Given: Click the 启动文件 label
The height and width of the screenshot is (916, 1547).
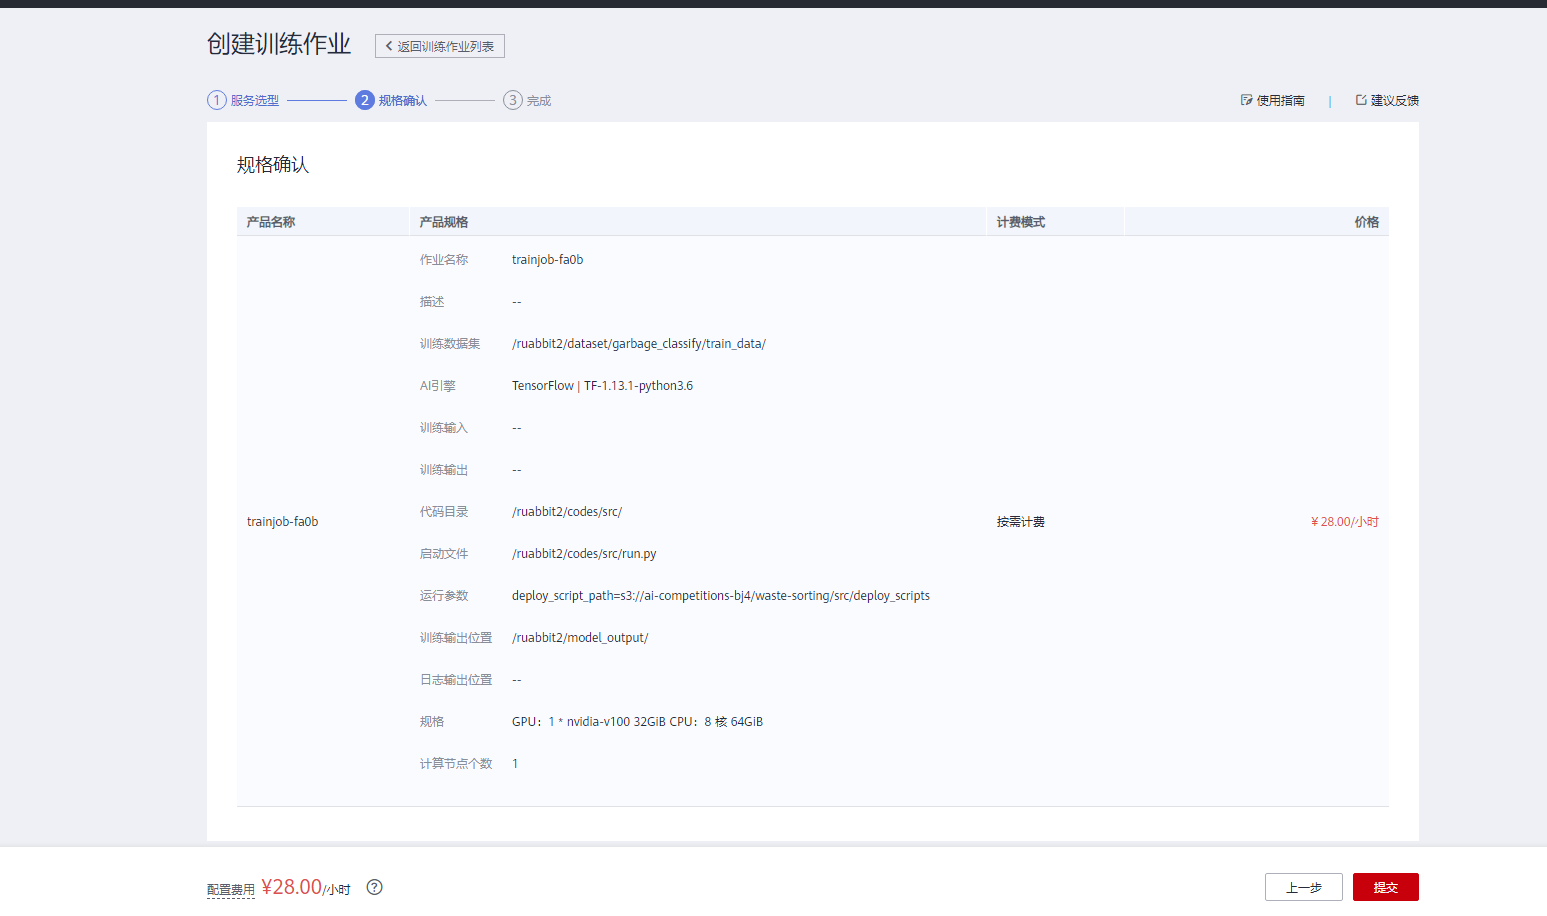Looking at the screenshot, I should point(444,554).
